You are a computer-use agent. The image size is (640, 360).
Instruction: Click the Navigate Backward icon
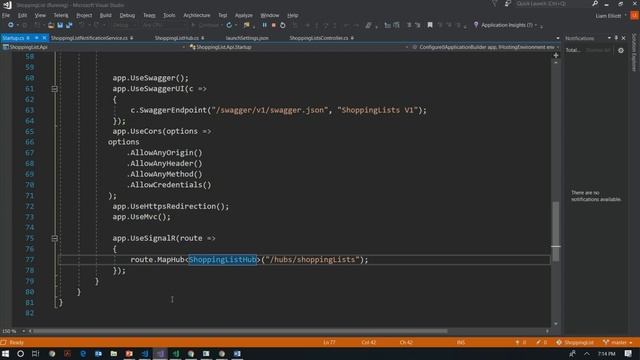(11, 25)
